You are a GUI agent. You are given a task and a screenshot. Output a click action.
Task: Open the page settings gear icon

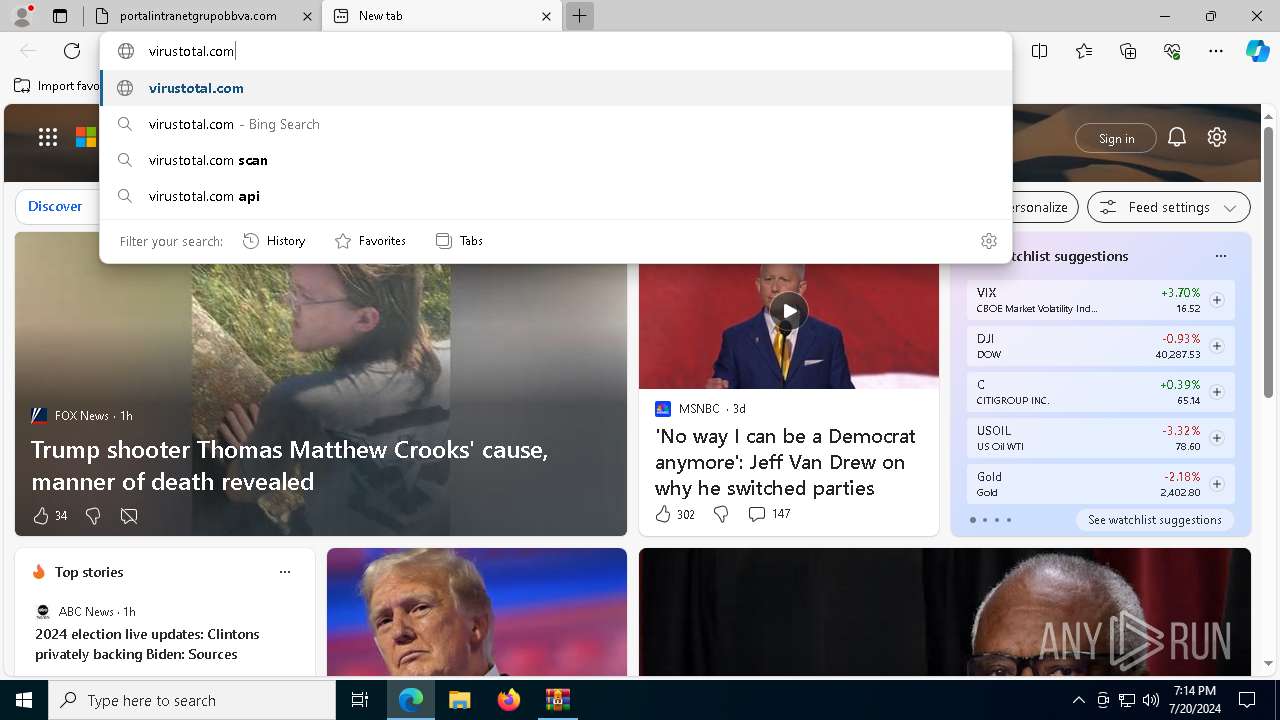1217,138
